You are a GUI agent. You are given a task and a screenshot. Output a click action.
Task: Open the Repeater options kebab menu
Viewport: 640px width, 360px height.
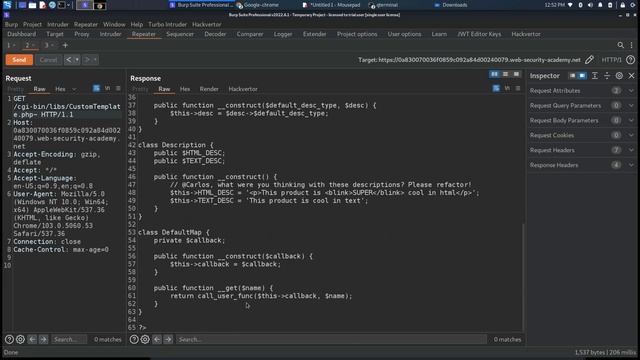point(631,45)
